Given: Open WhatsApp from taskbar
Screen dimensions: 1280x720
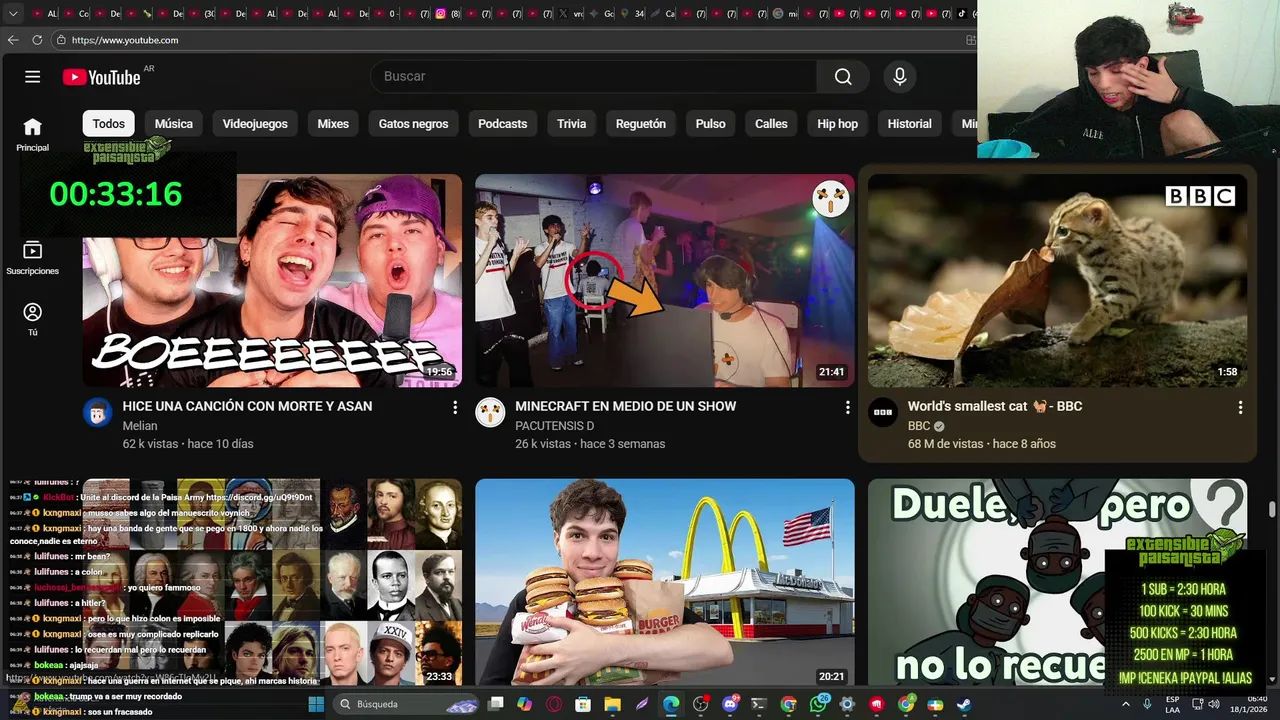Looking at the screenshot, I should click(x=818, y=704).
